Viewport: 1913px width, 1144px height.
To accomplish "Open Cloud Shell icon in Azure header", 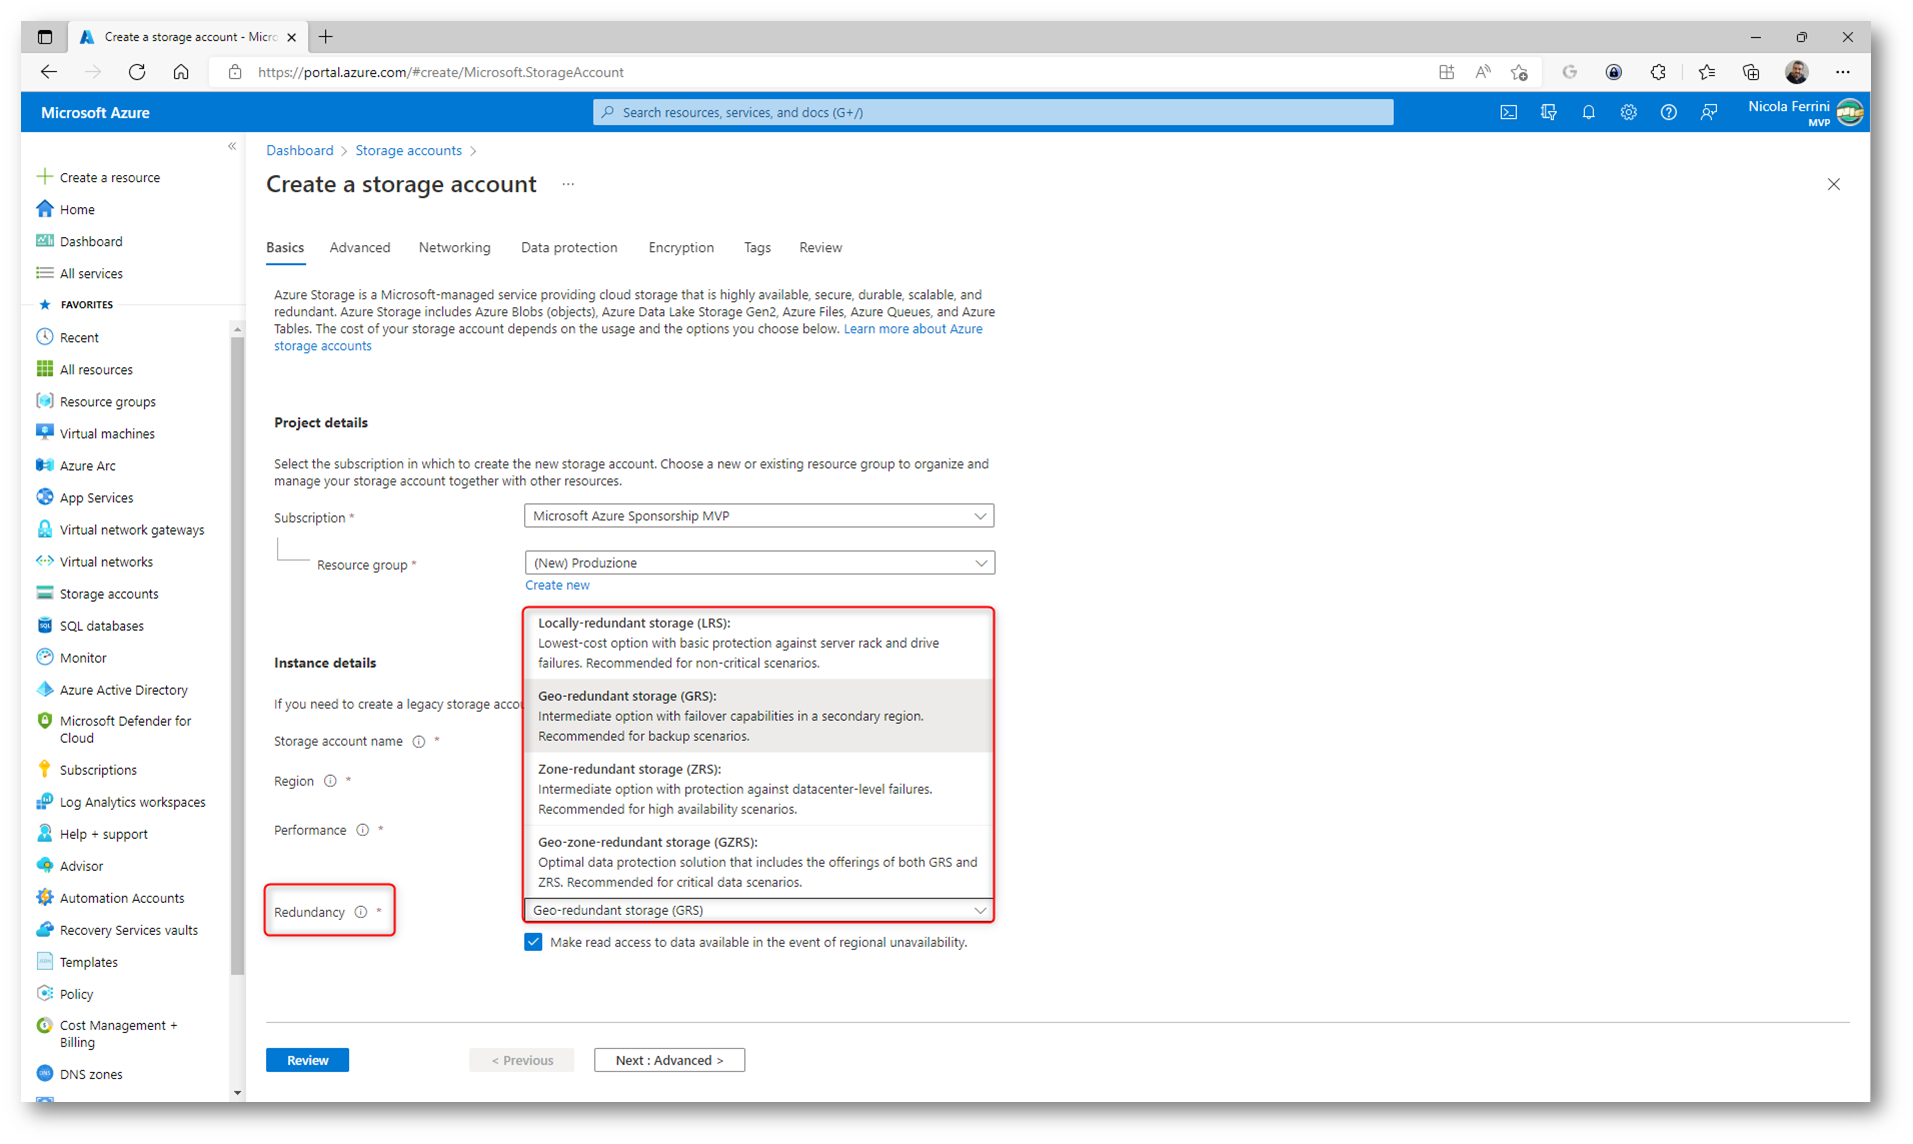I will click(1508, 113).
